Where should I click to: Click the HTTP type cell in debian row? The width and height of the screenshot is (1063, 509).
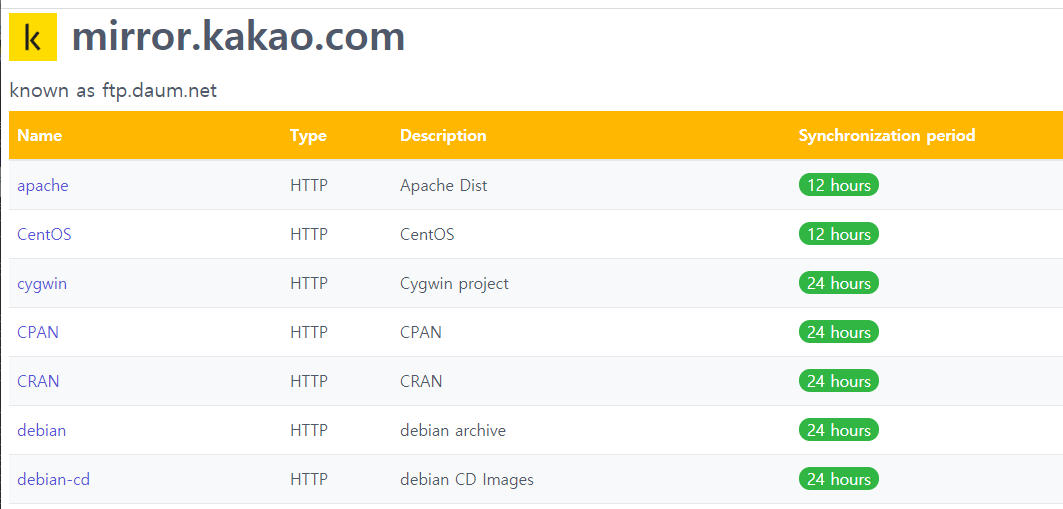(309, 430)
